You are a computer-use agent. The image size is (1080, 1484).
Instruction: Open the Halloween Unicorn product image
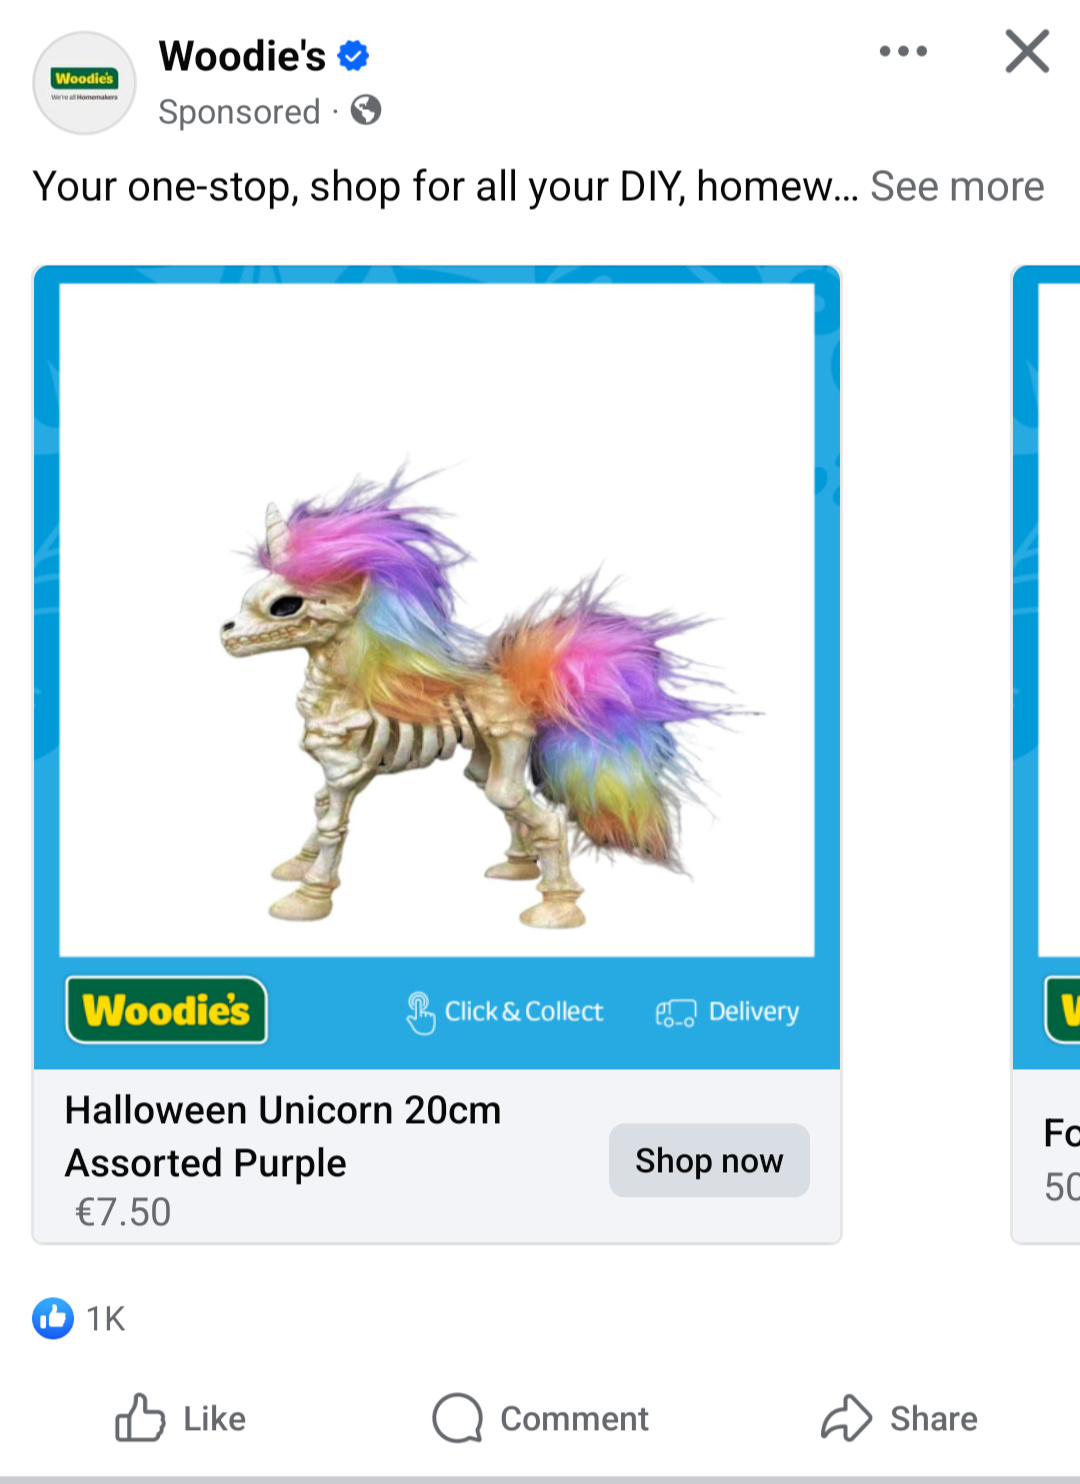click(437, 620)
